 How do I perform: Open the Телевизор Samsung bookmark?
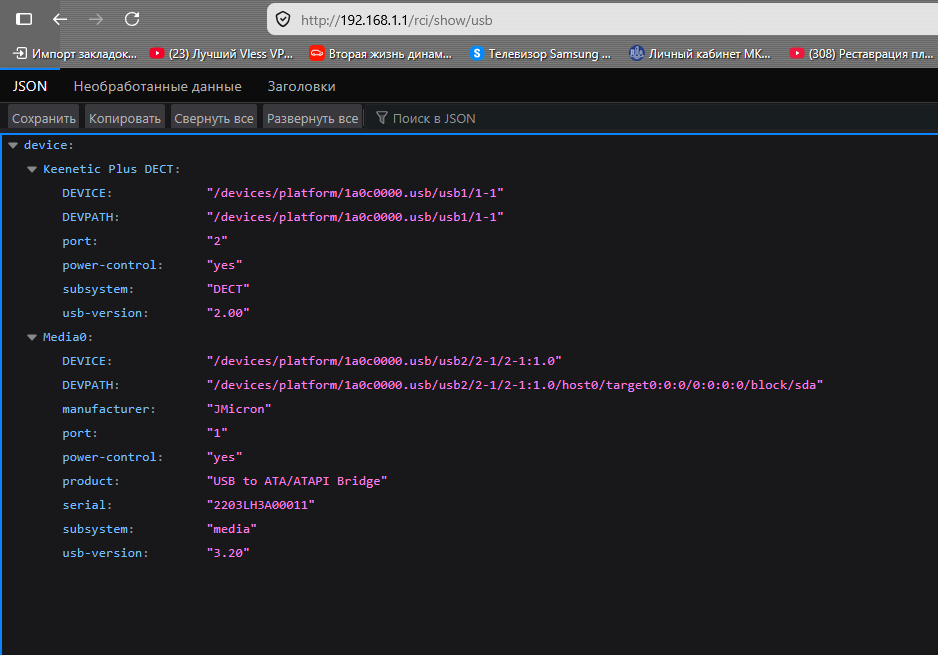pyautogui.click(x=540, y=53)
